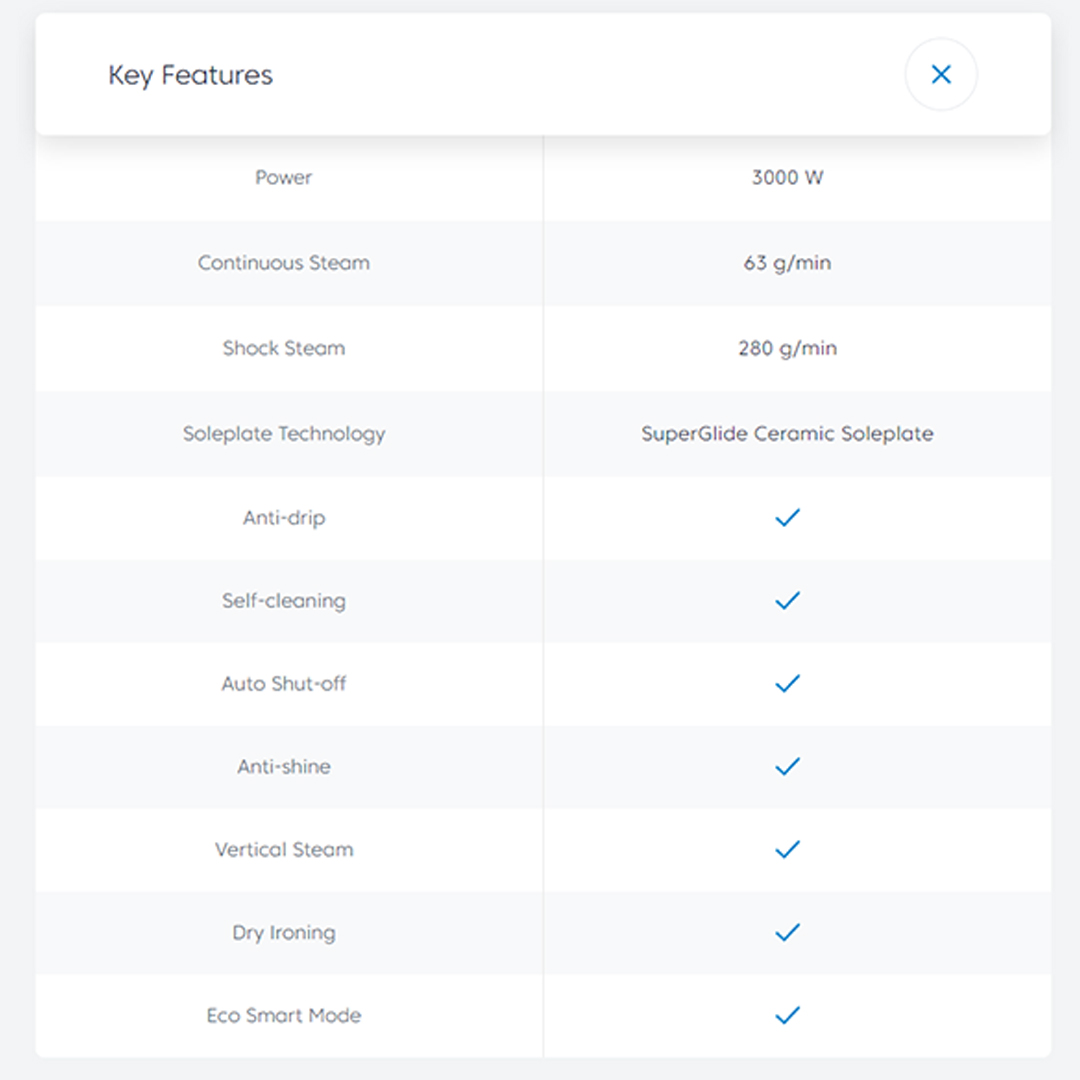Click the Auto Shut-off checkmark icon
The image size is (1080, 1080).
click(788, 684)
